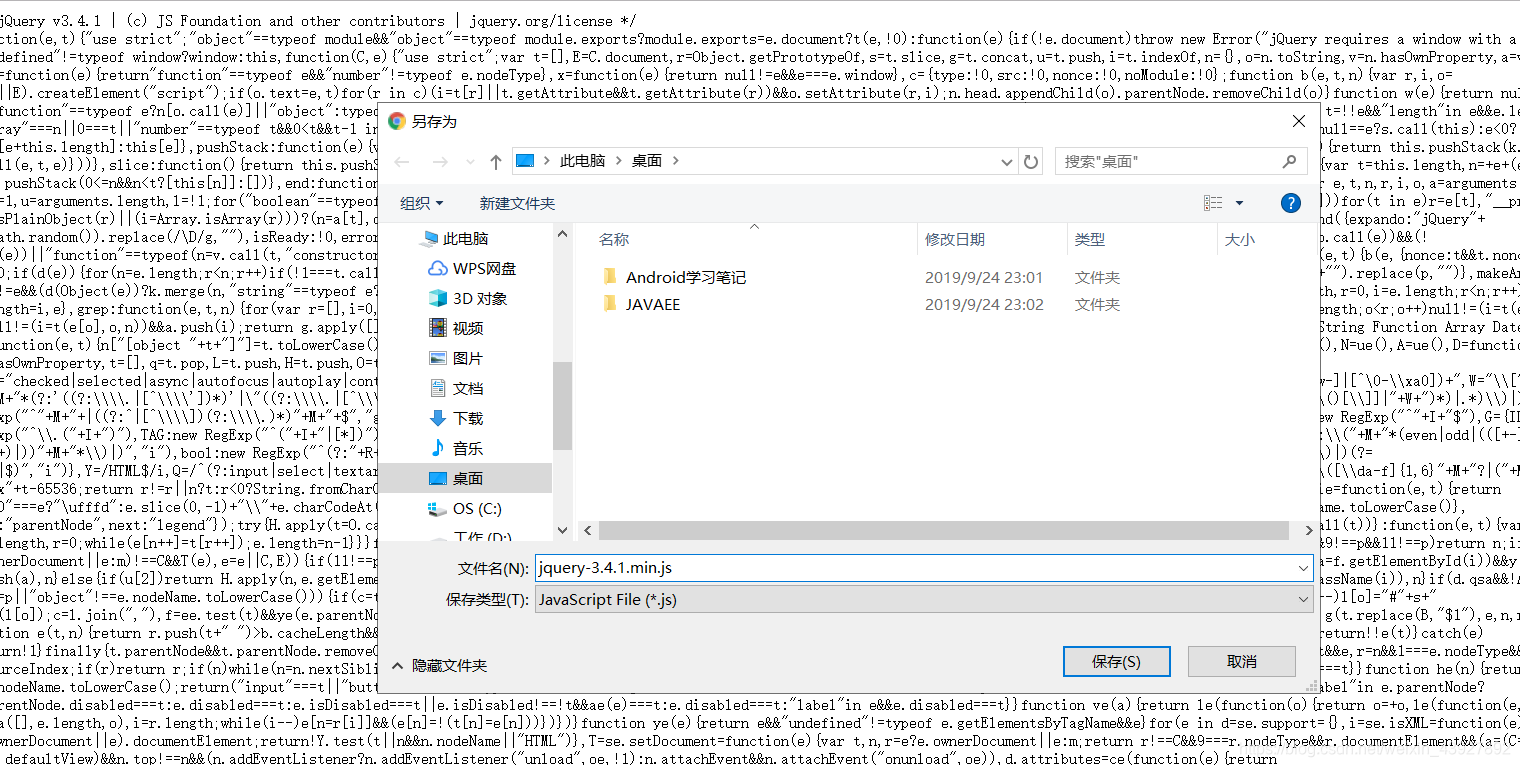Screen dimensions: 1520x767
Task: Click JAVAEE folder icon
Action: pyautogui.click(x=610, y=303)
